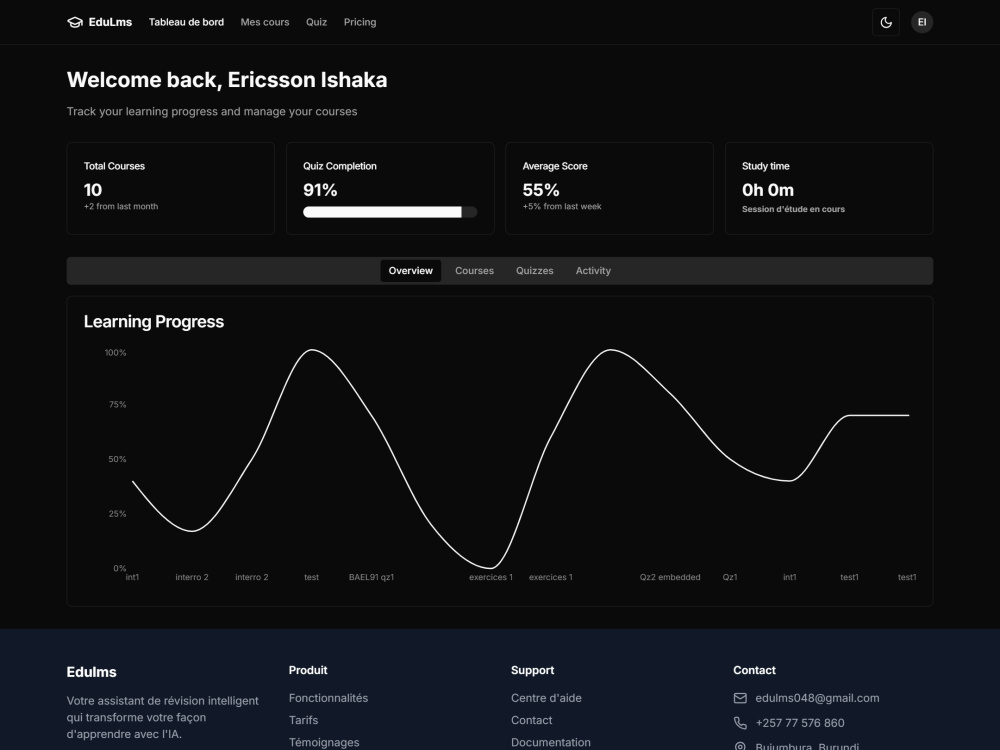Click the Quiz Completion 91% value
The width and height of the screenshot is (1000, 750).
point(320,190)
